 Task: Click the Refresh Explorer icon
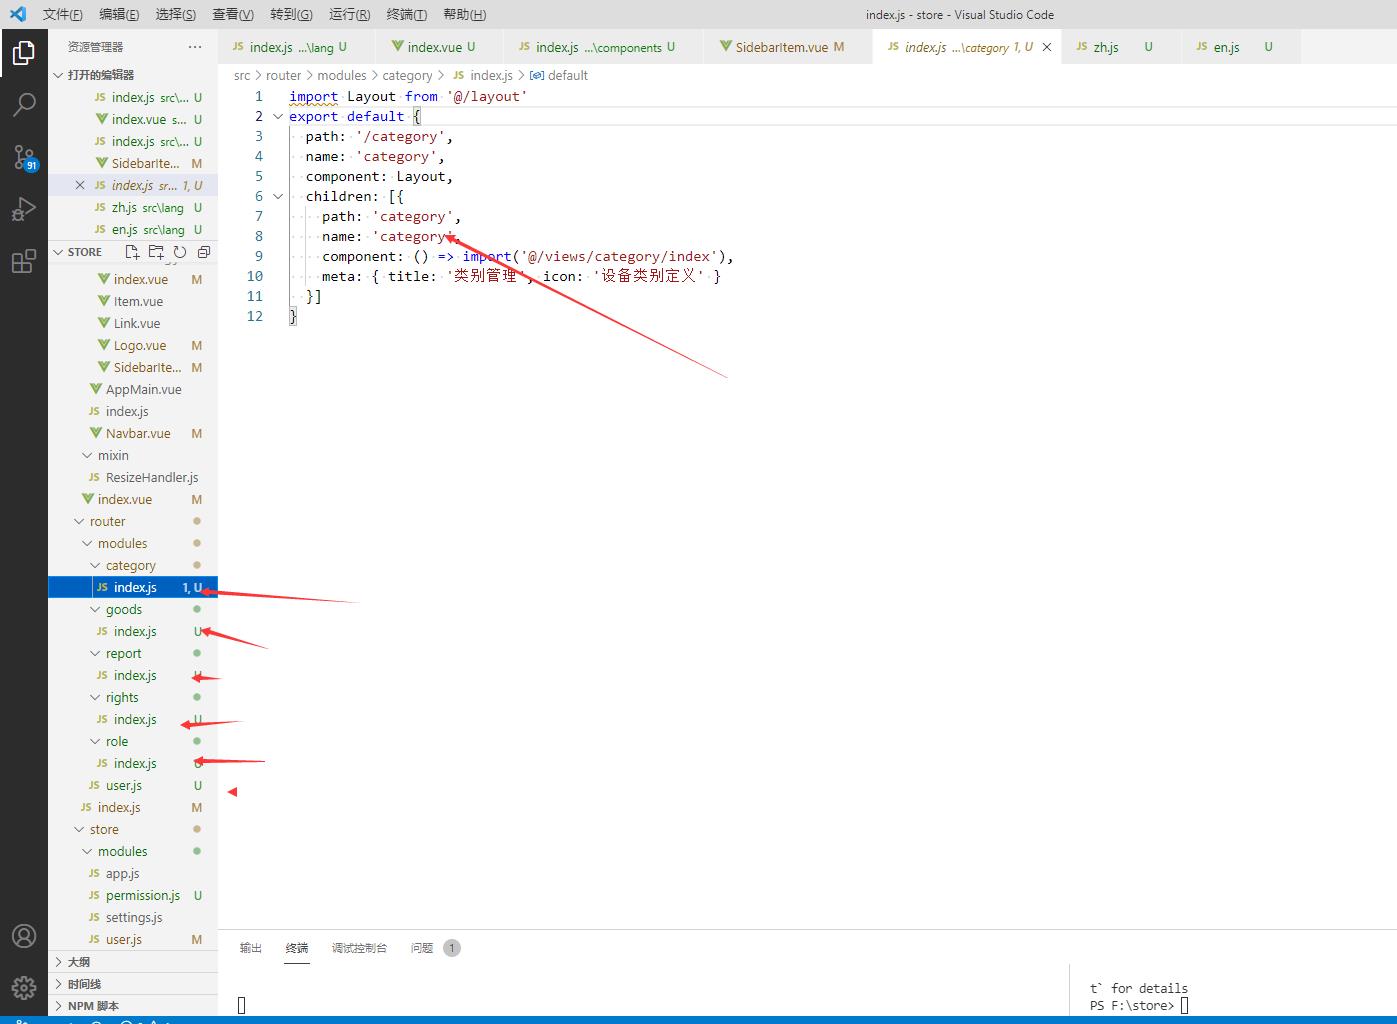pos(180,252)
